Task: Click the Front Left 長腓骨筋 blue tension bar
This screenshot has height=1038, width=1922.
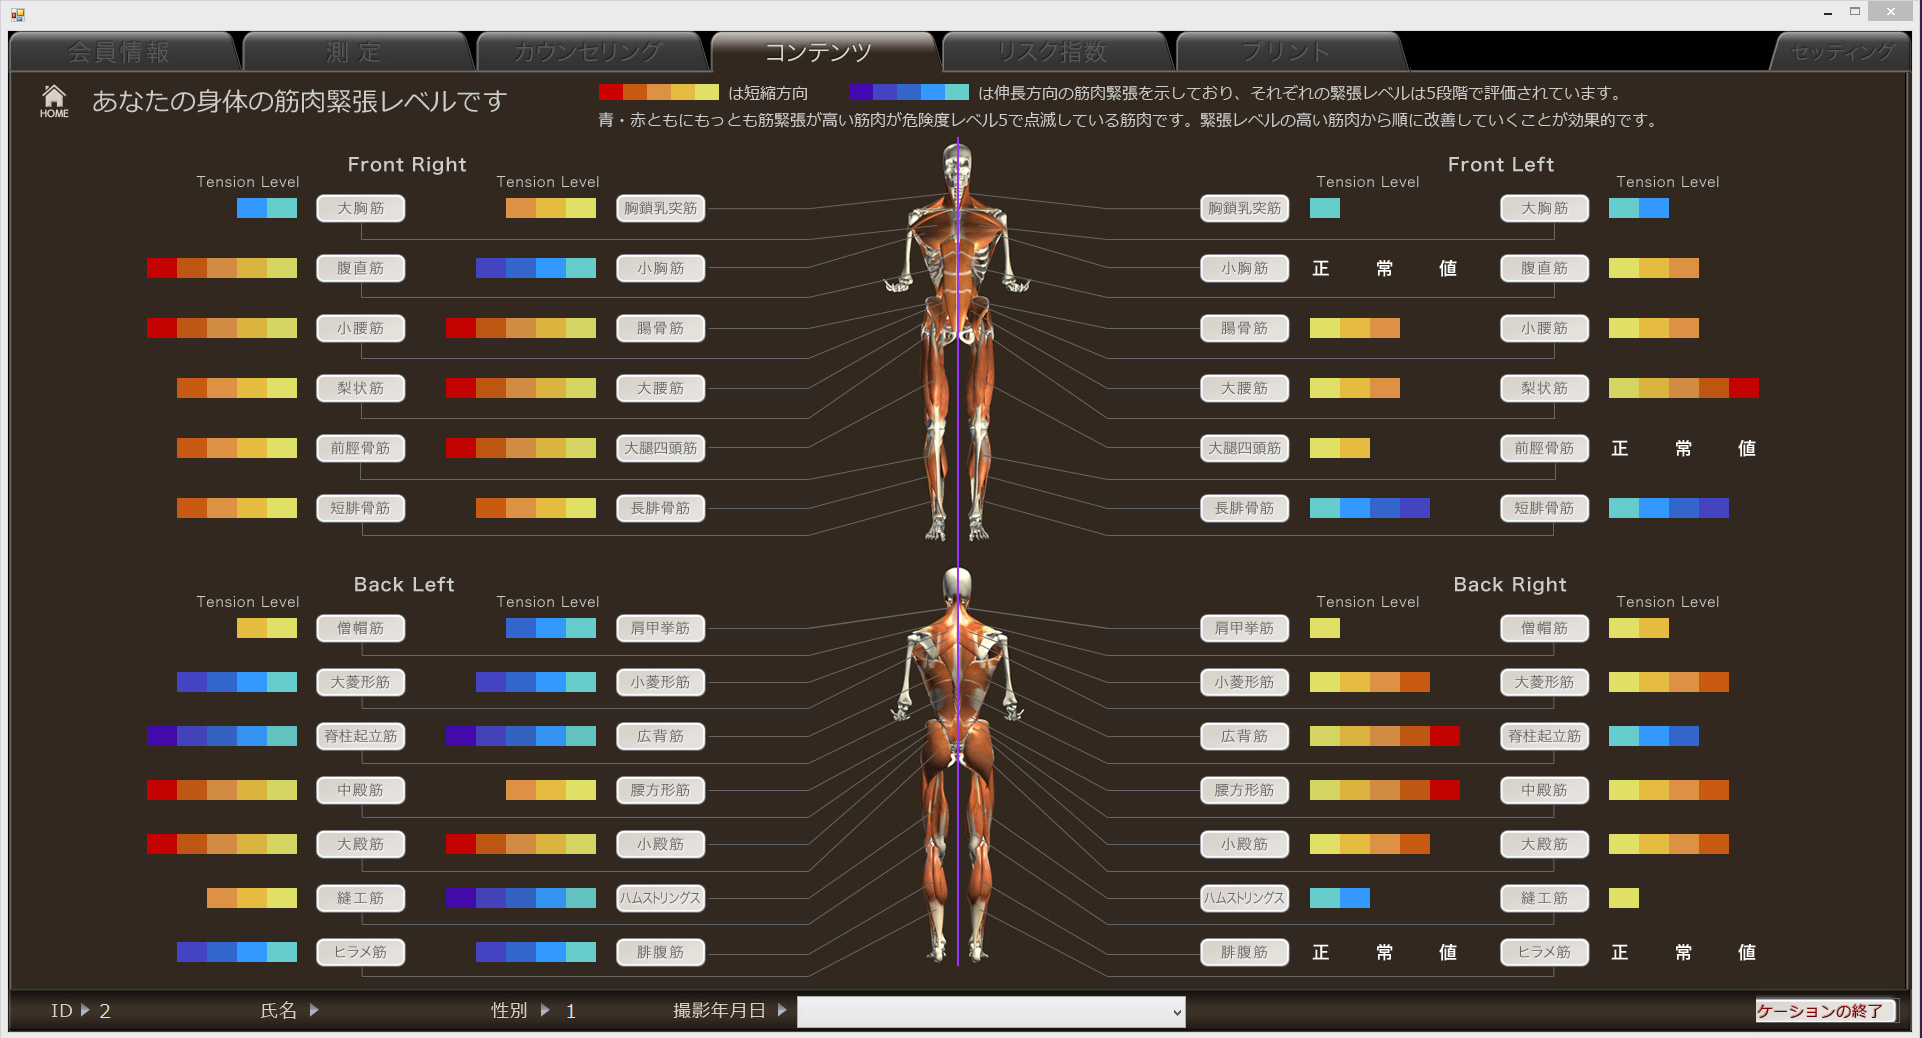Action: [1369, 508]
